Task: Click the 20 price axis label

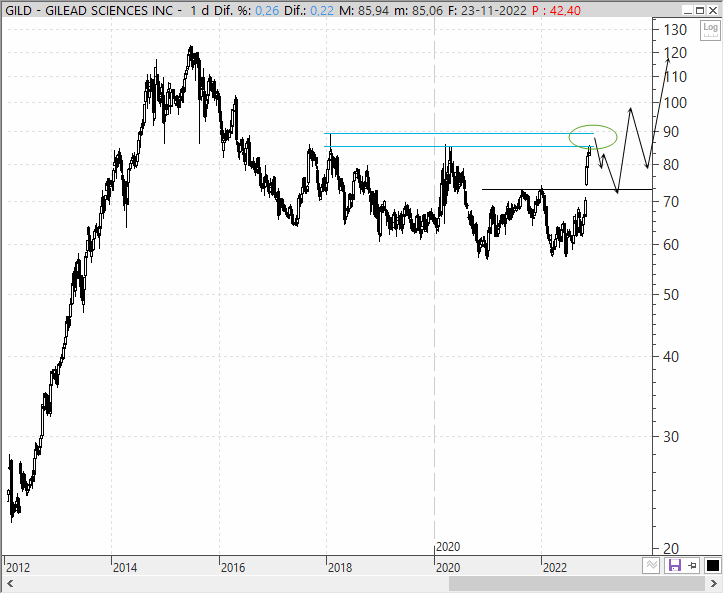Action: pos(671,549)
